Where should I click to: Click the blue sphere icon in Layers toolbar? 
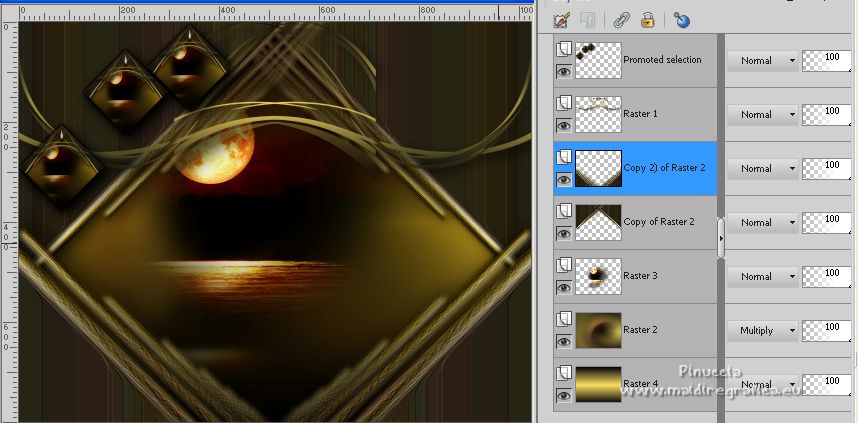pos(681,21)
